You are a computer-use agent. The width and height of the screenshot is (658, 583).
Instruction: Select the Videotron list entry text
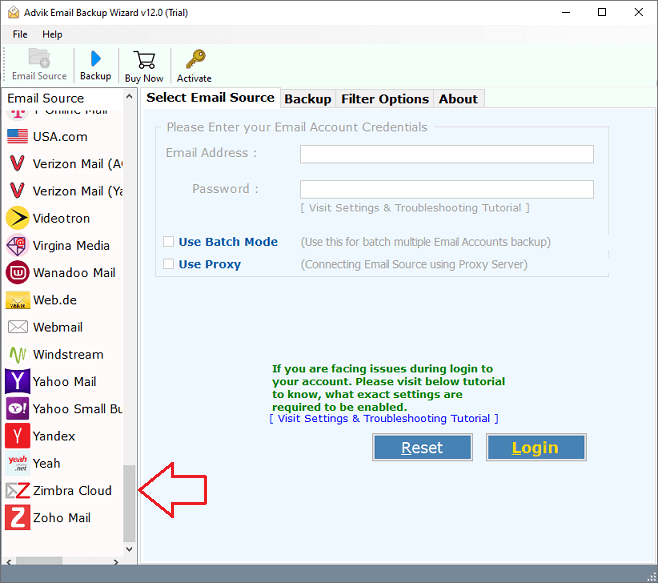[x=61, y=219]
